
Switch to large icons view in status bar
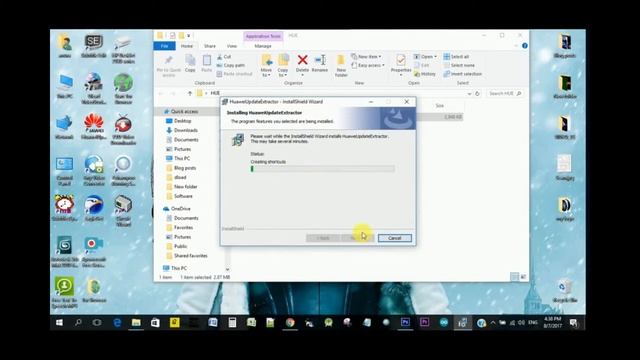[x=523, y=277]
